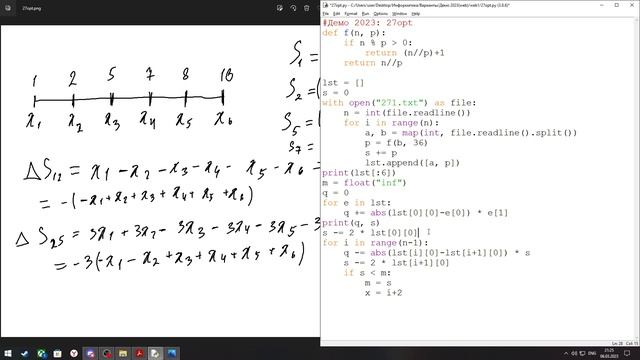The image size is (640, 360).
Task: Open the Format menu in IDLE
Action: [351, 14]
